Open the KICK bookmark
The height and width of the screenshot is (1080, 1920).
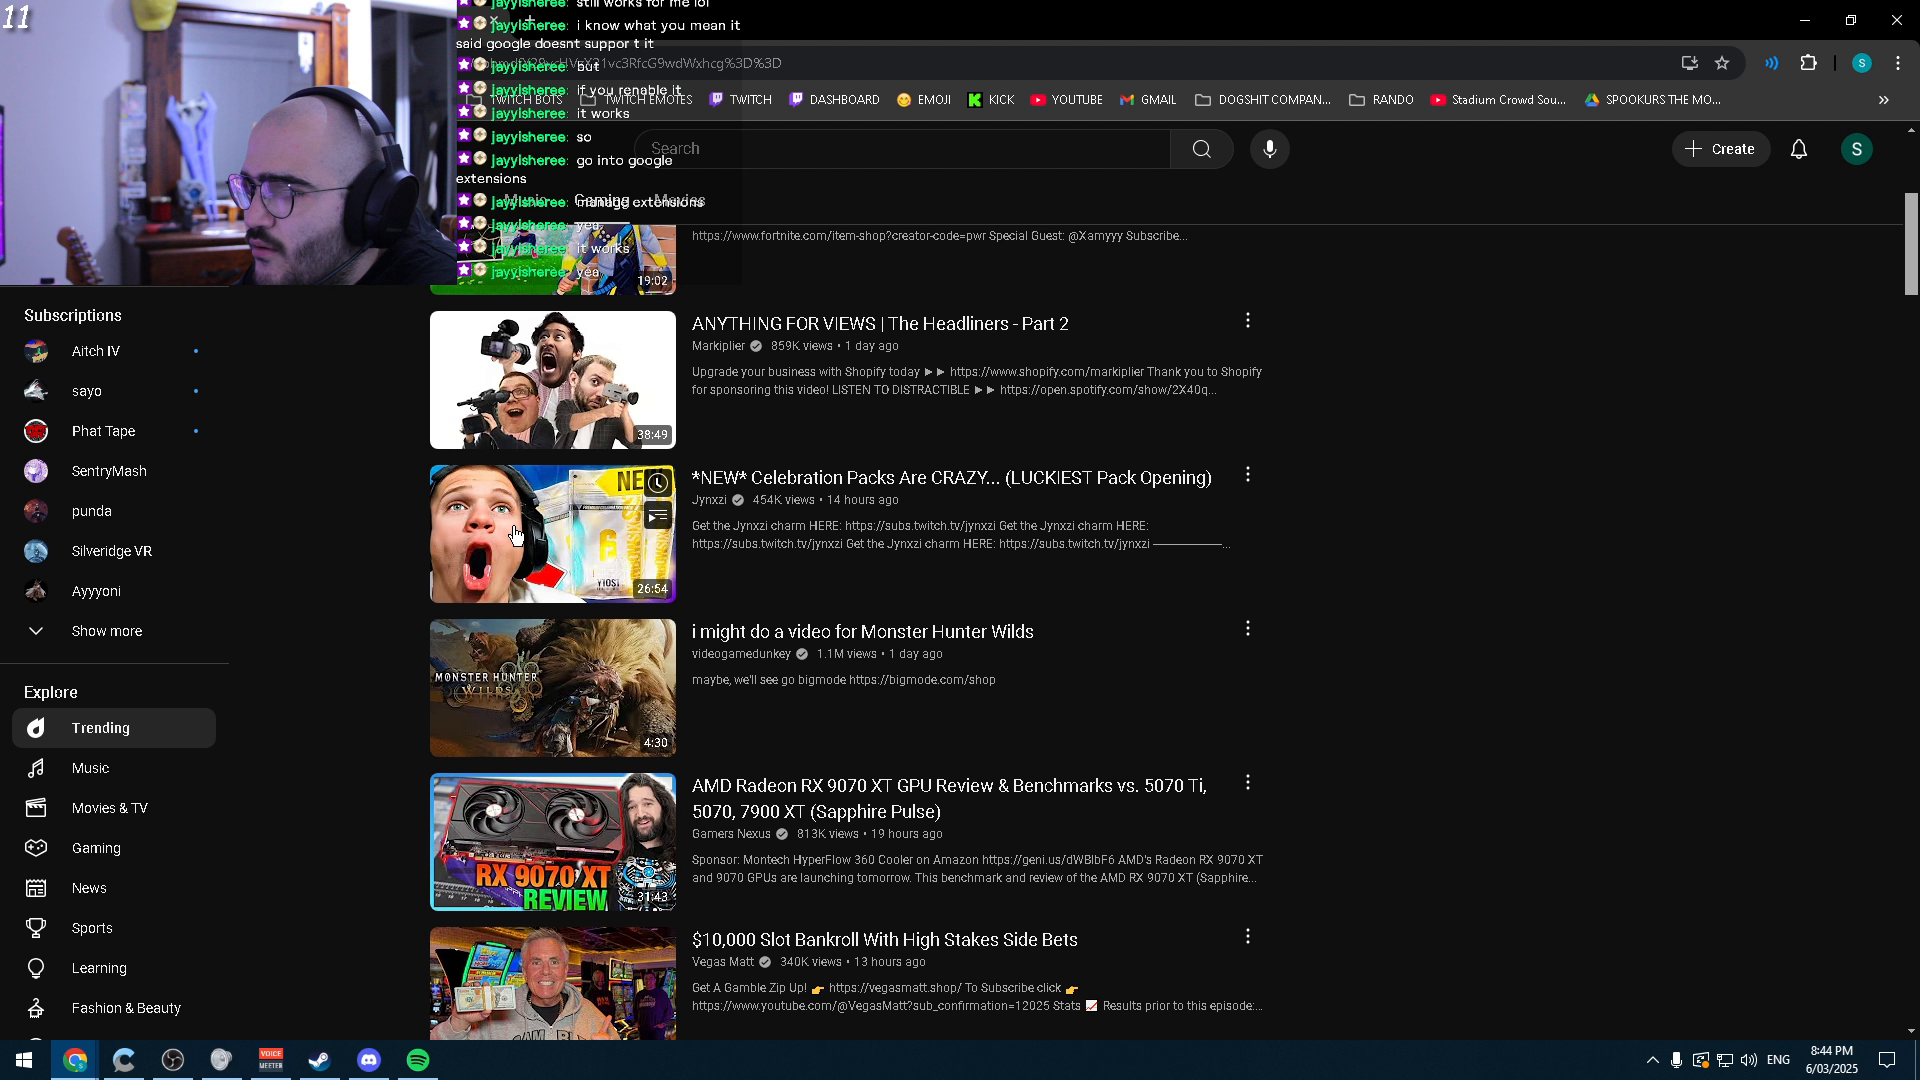pyautogui.click(x=990, y=99)
